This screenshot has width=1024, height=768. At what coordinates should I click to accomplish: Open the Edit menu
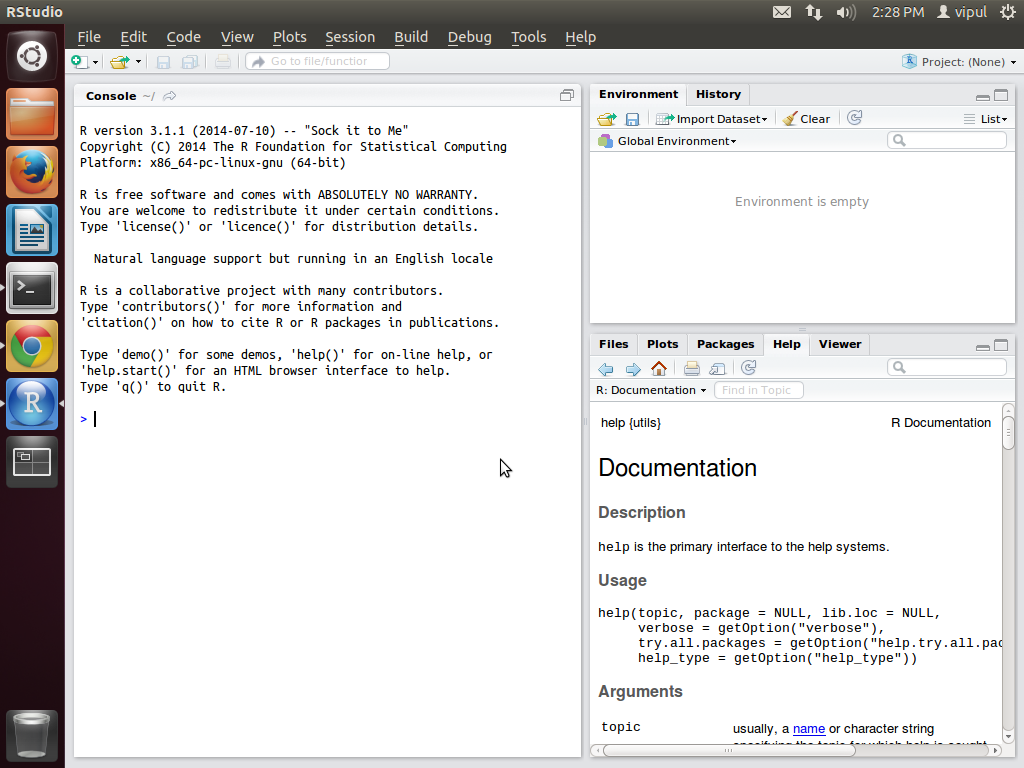(133, 37)
